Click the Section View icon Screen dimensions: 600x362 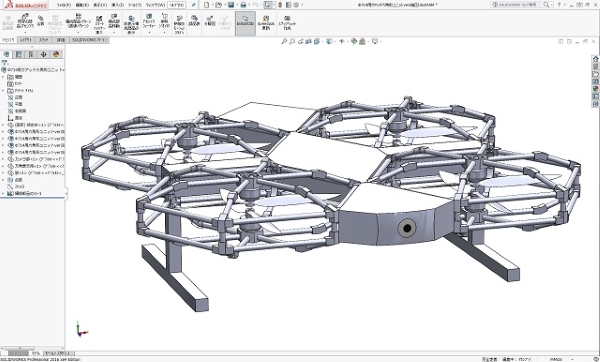tap(309, 41)
